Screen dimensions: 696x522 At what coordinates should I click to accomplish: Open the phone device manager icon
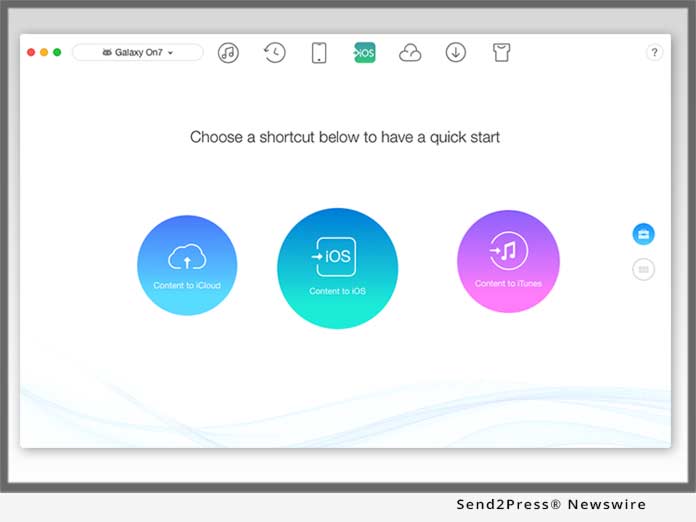click(x=319, y=53)
